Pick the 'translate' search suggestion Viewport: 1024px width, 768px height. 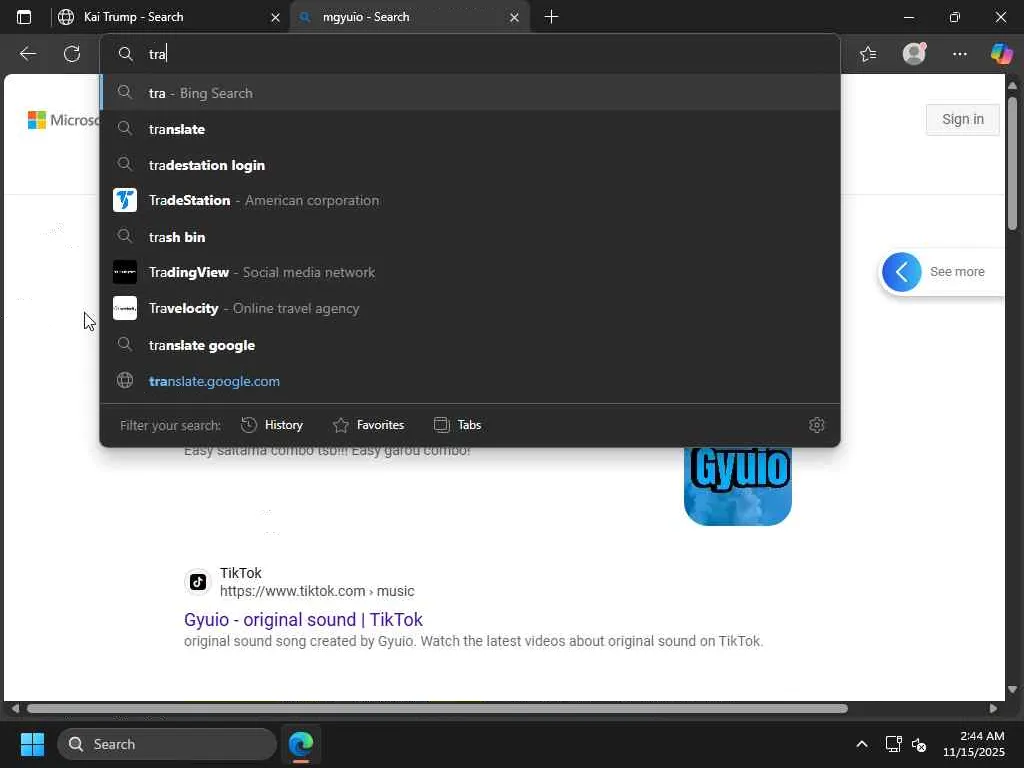pyautogui.click(x=470, y=129)
